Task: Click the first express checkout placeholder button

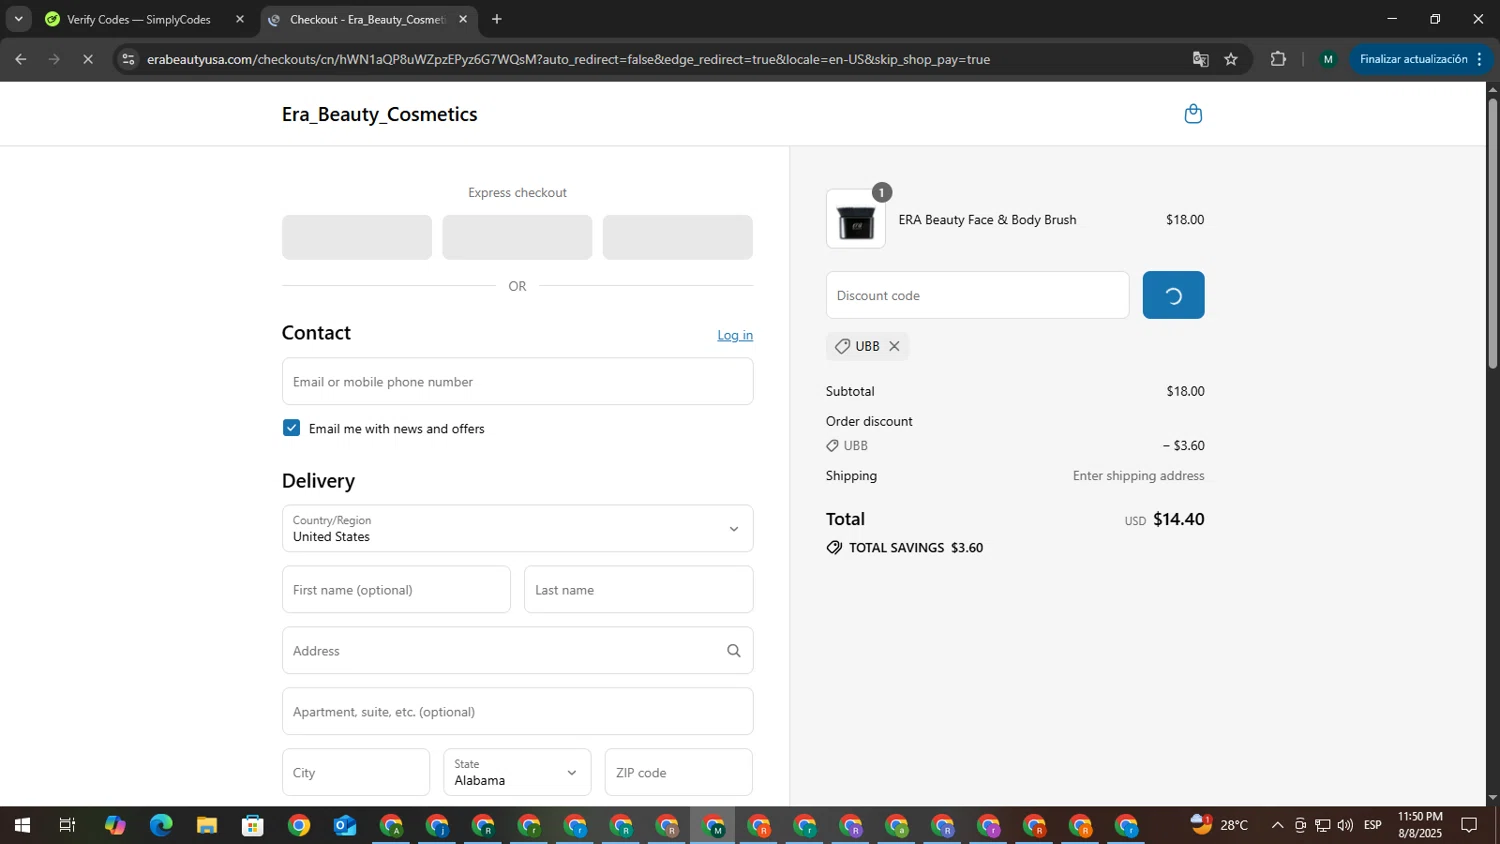Action: coord(357,237)
